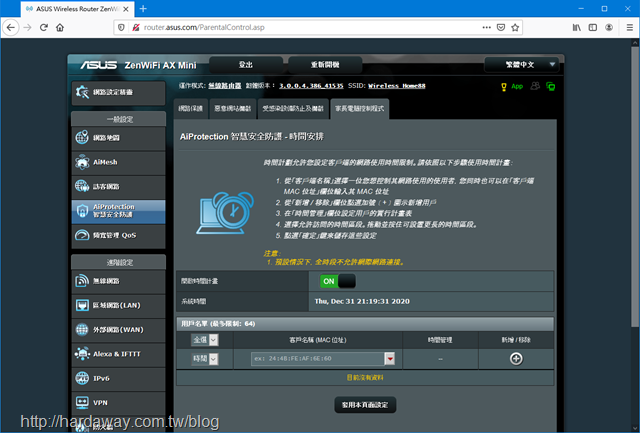Open the LAN settings page
640x433 pixels.
click(119, 305)
